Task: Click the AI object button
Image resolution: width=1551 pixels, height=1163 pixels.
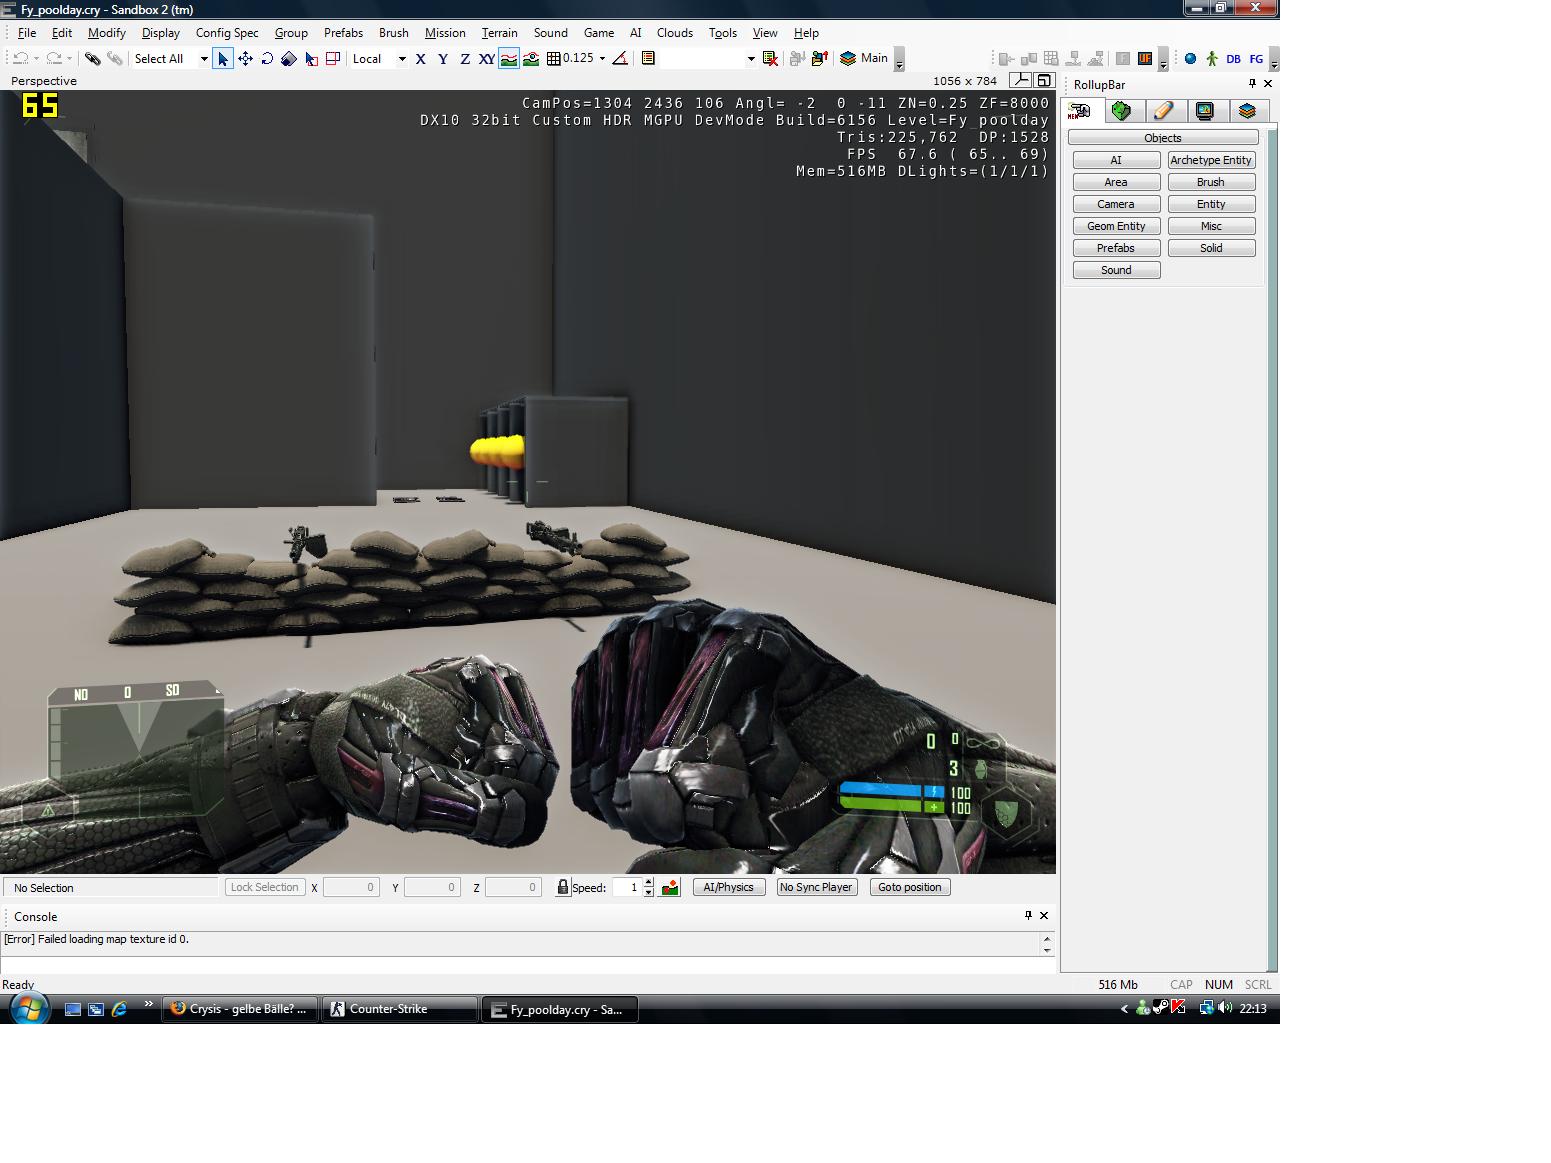Action: click(1116, 160)
